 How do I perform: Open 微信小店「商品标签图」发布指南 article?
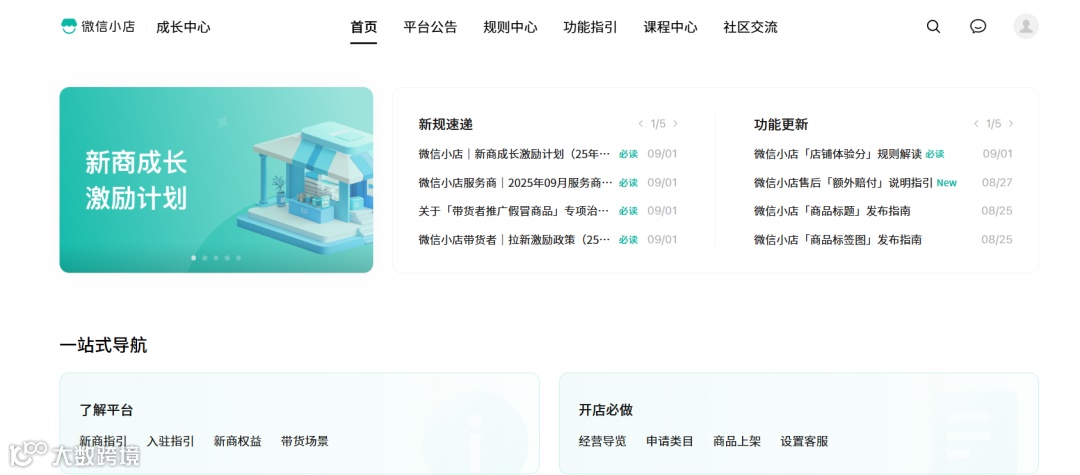(x=838, y=240)
